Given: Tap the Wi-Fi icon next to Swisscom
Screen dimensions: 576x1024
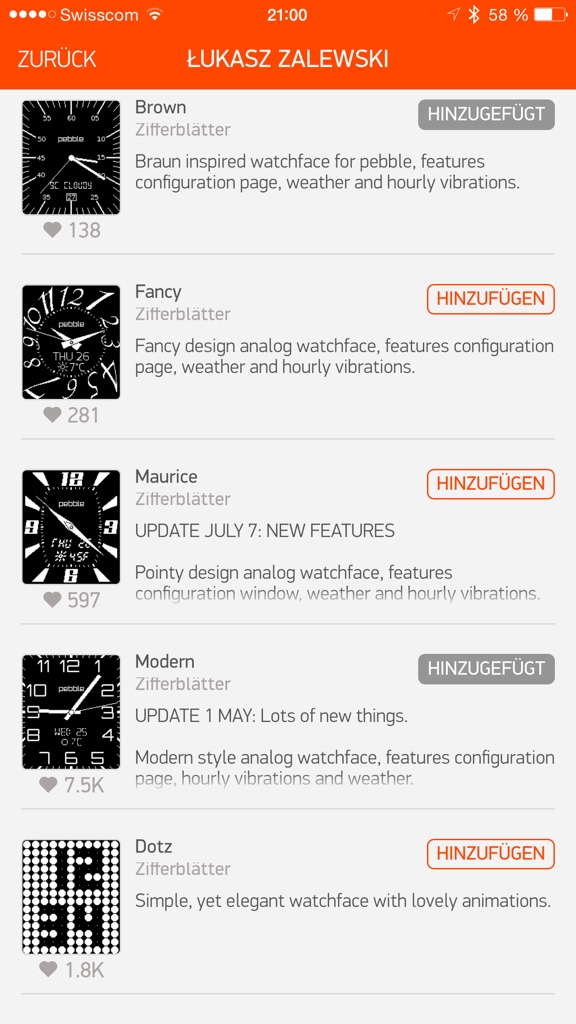Looking at the screenshot, I should tap(155, 15).
